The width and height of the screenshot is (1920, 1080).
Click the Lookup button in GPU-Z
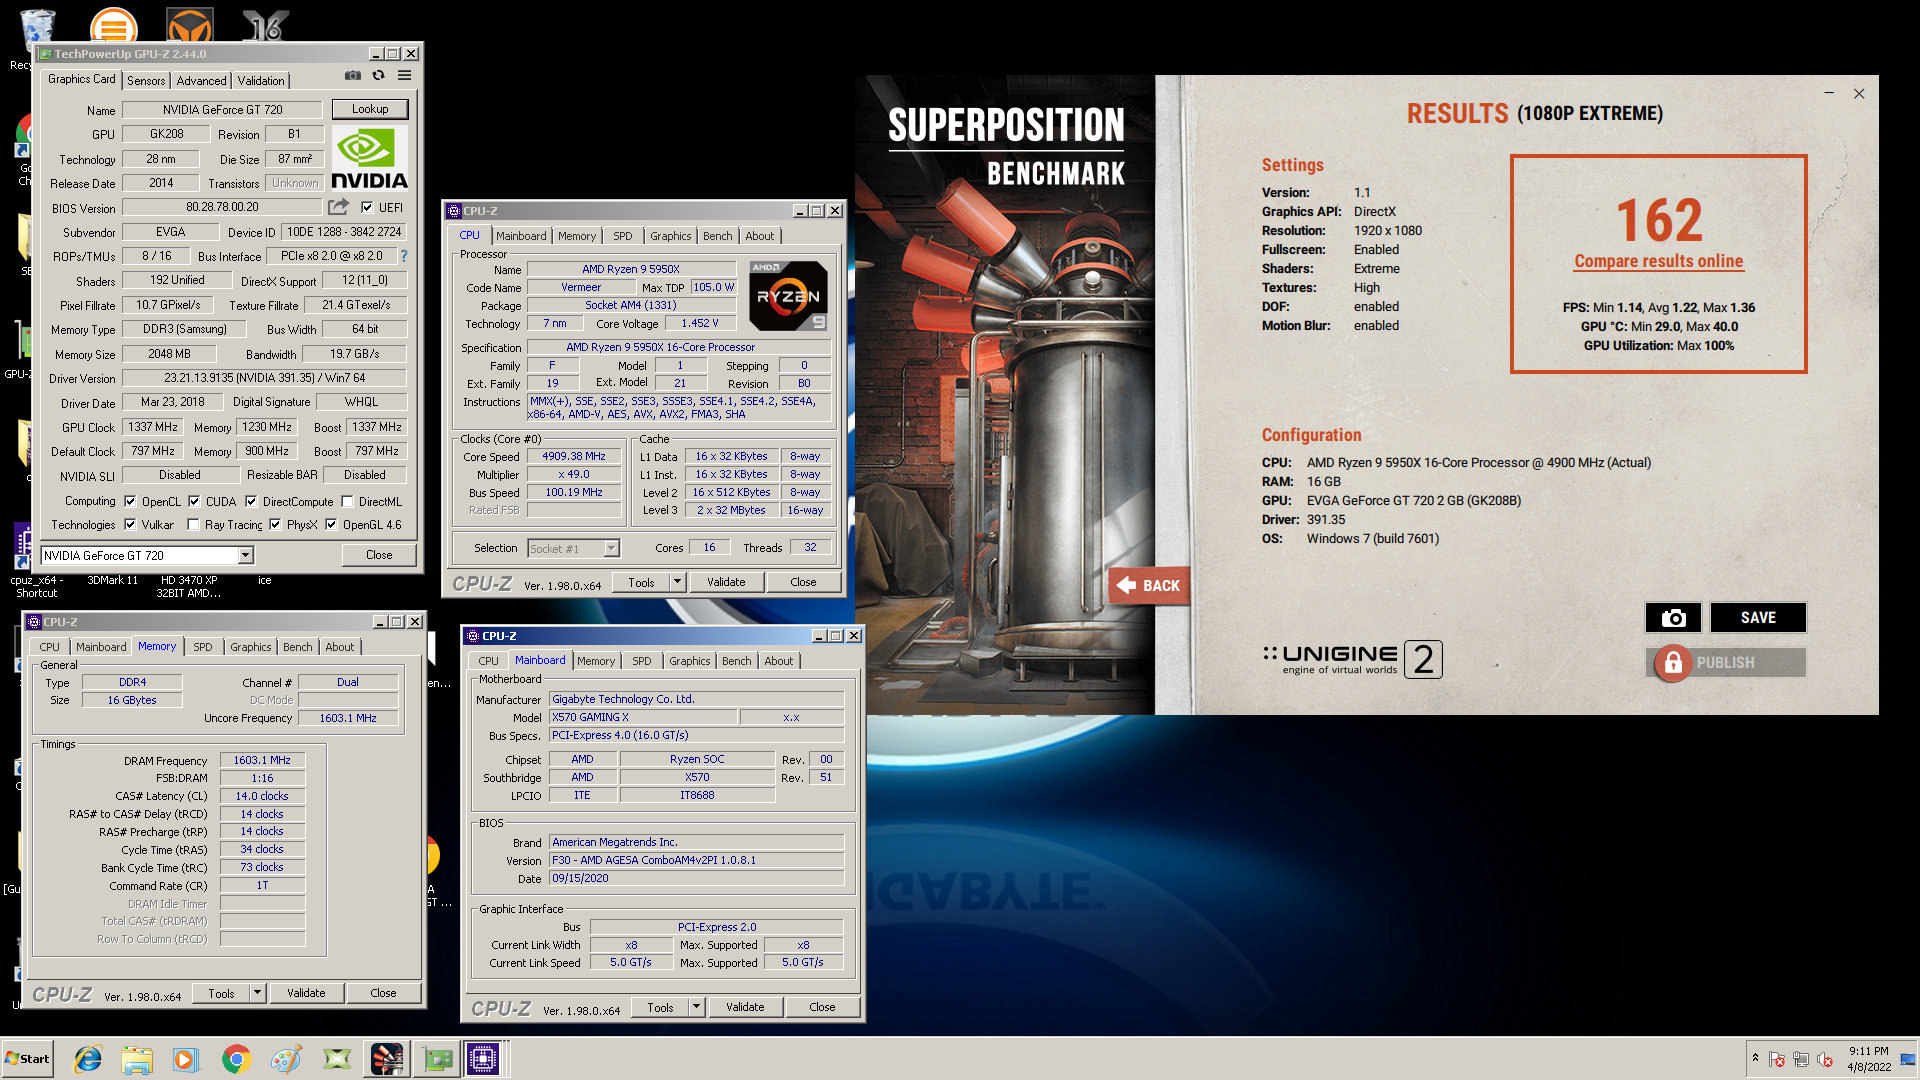pyautogui.click(x=370, y=109)
